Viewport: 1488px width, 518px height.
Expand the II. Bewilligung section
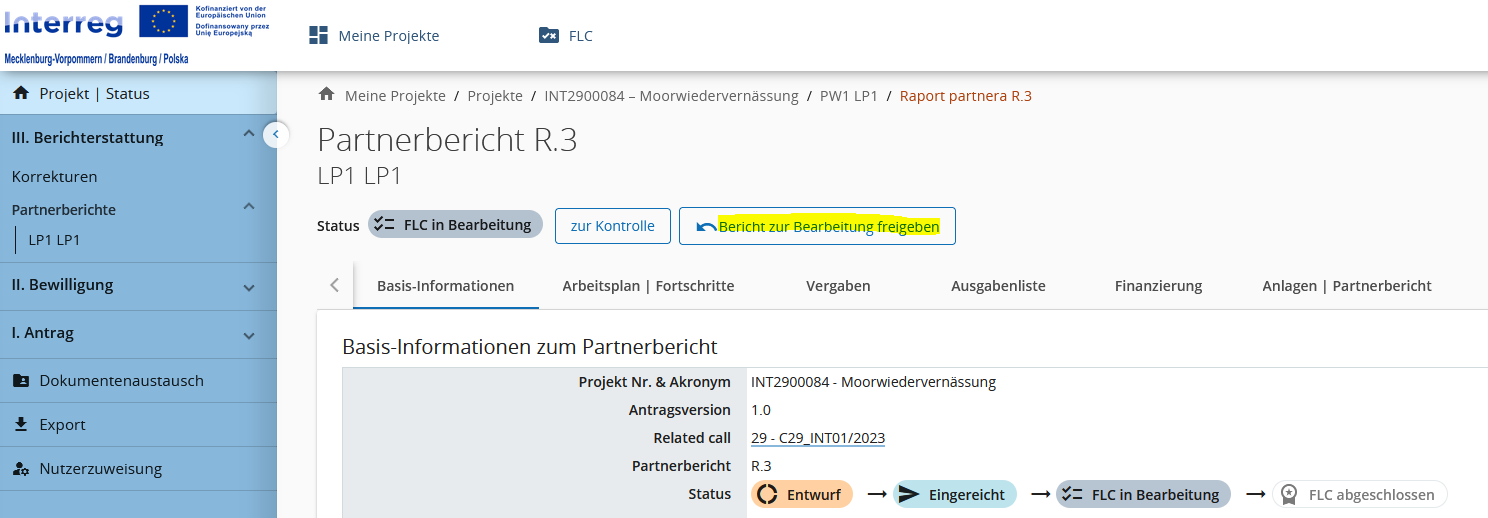[x=249, y=287]
